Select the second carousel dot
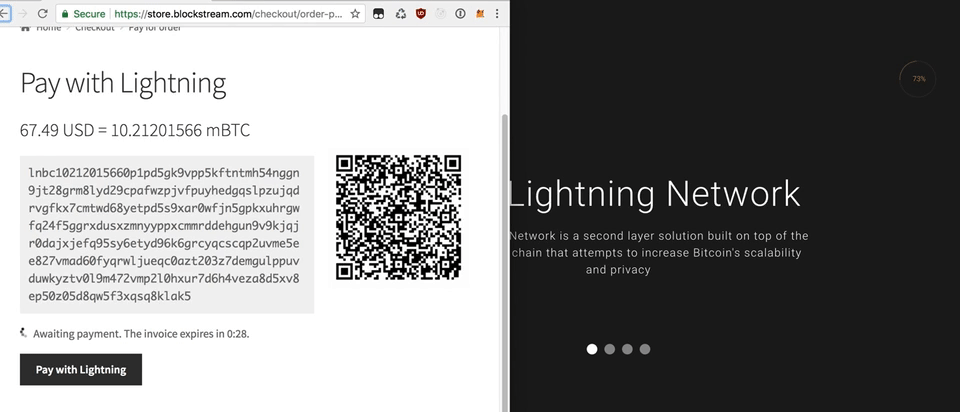 (x=610, y=349)
